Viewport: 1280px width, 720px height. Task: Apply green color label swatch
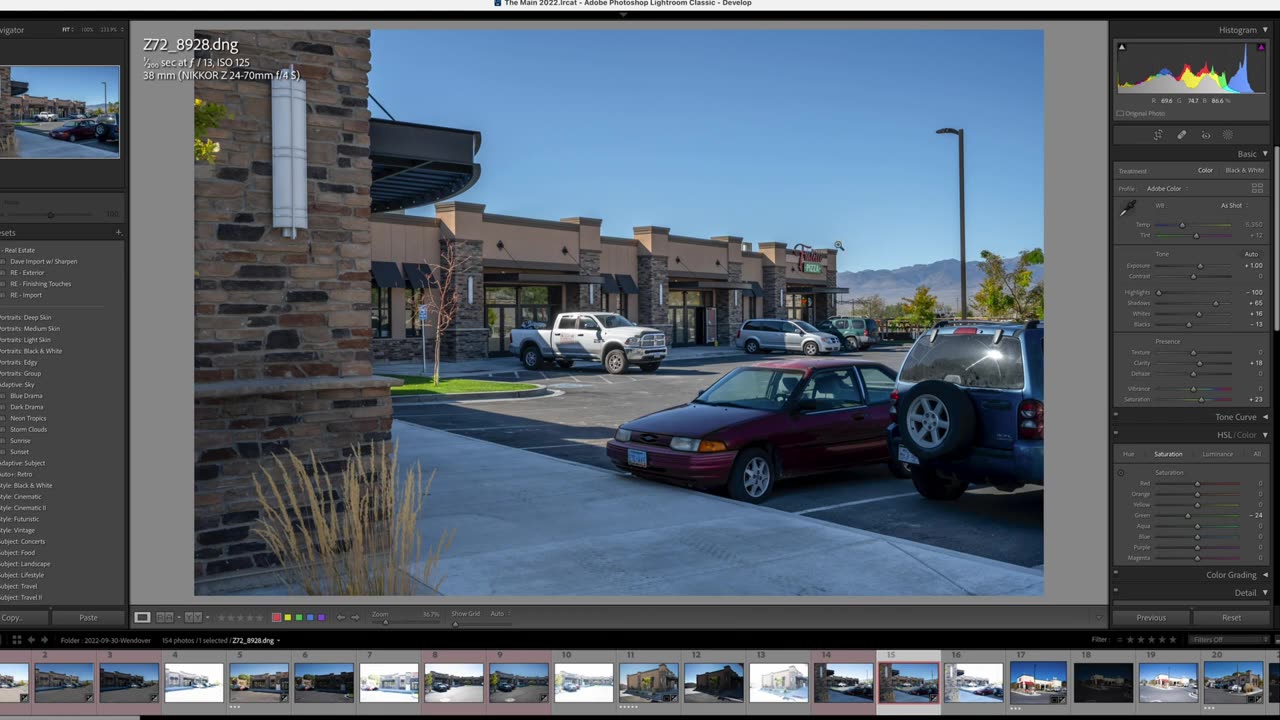(298, 617)
